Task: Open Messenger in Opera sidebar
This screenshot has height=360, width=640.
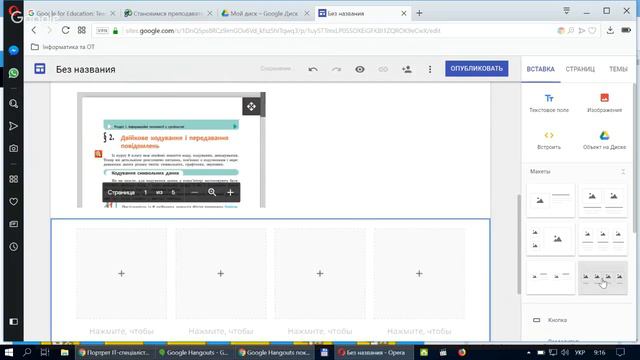Action: [x=13, y=50]
